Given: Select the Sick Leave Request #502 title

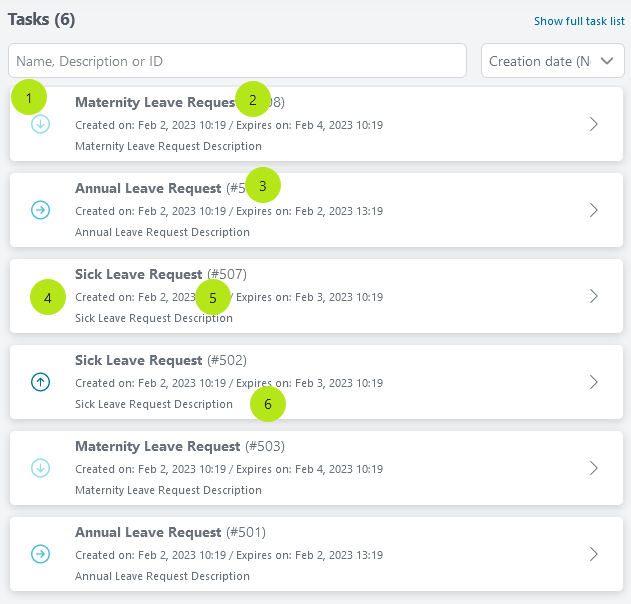Looking at the screenshot, I should 139,360.
